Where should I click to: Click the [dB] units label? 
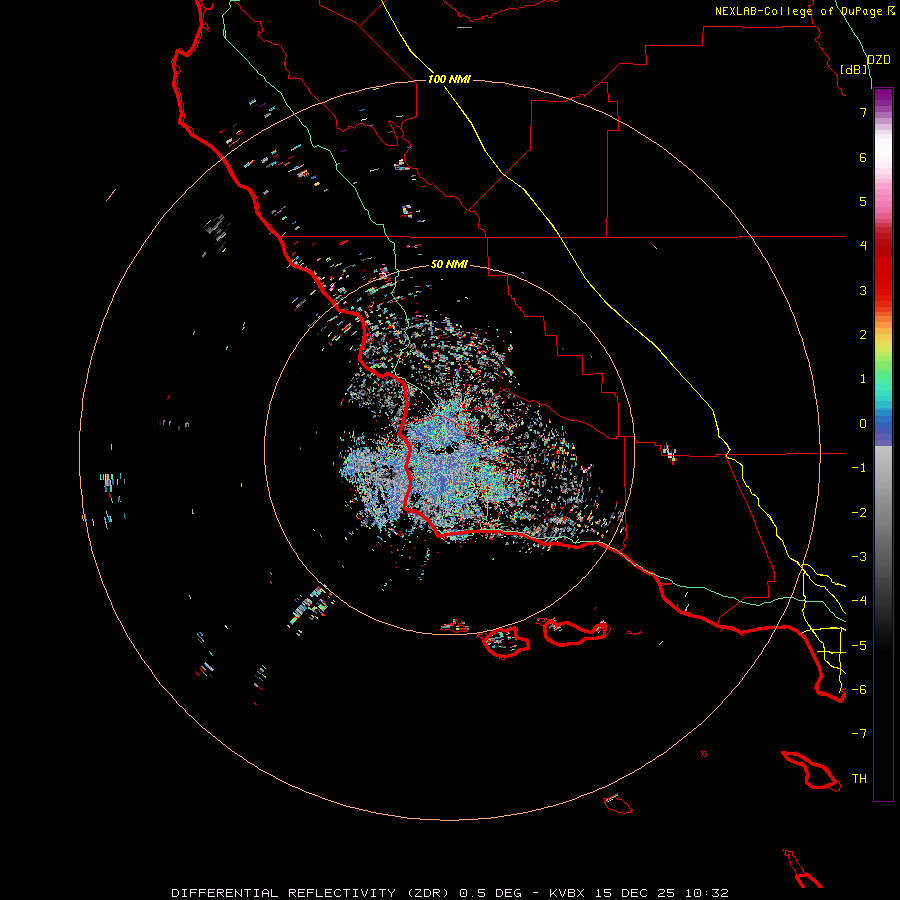[854, 69]
